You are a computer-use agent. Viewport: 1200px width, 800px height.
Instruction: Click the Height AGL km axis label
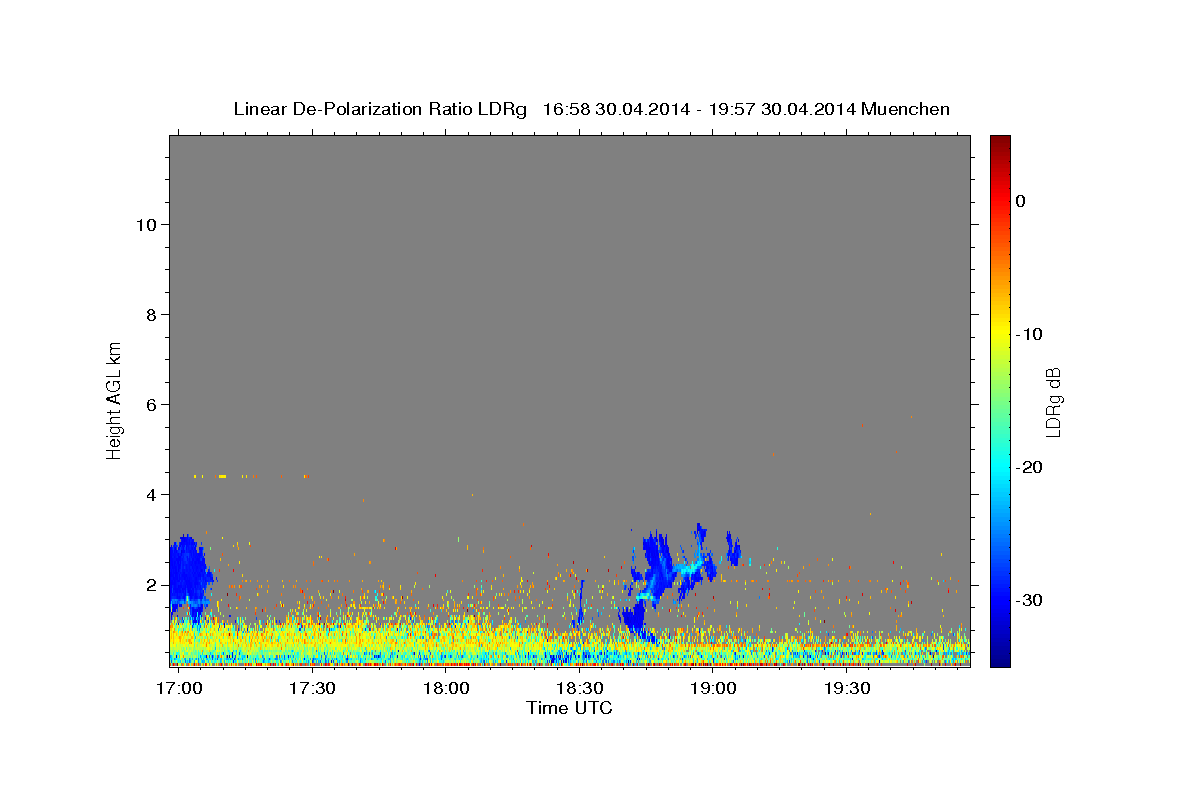point(114,399)
